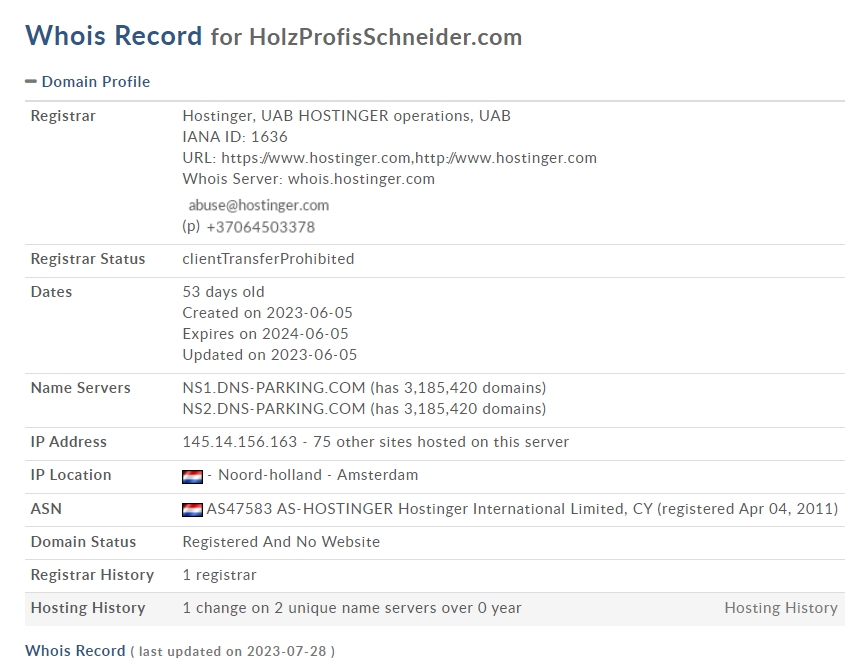This screenshot has width=845, height=669.
Task: Click the Whois Server whois.hostinger.com text
Action: [x=309, y=179]
